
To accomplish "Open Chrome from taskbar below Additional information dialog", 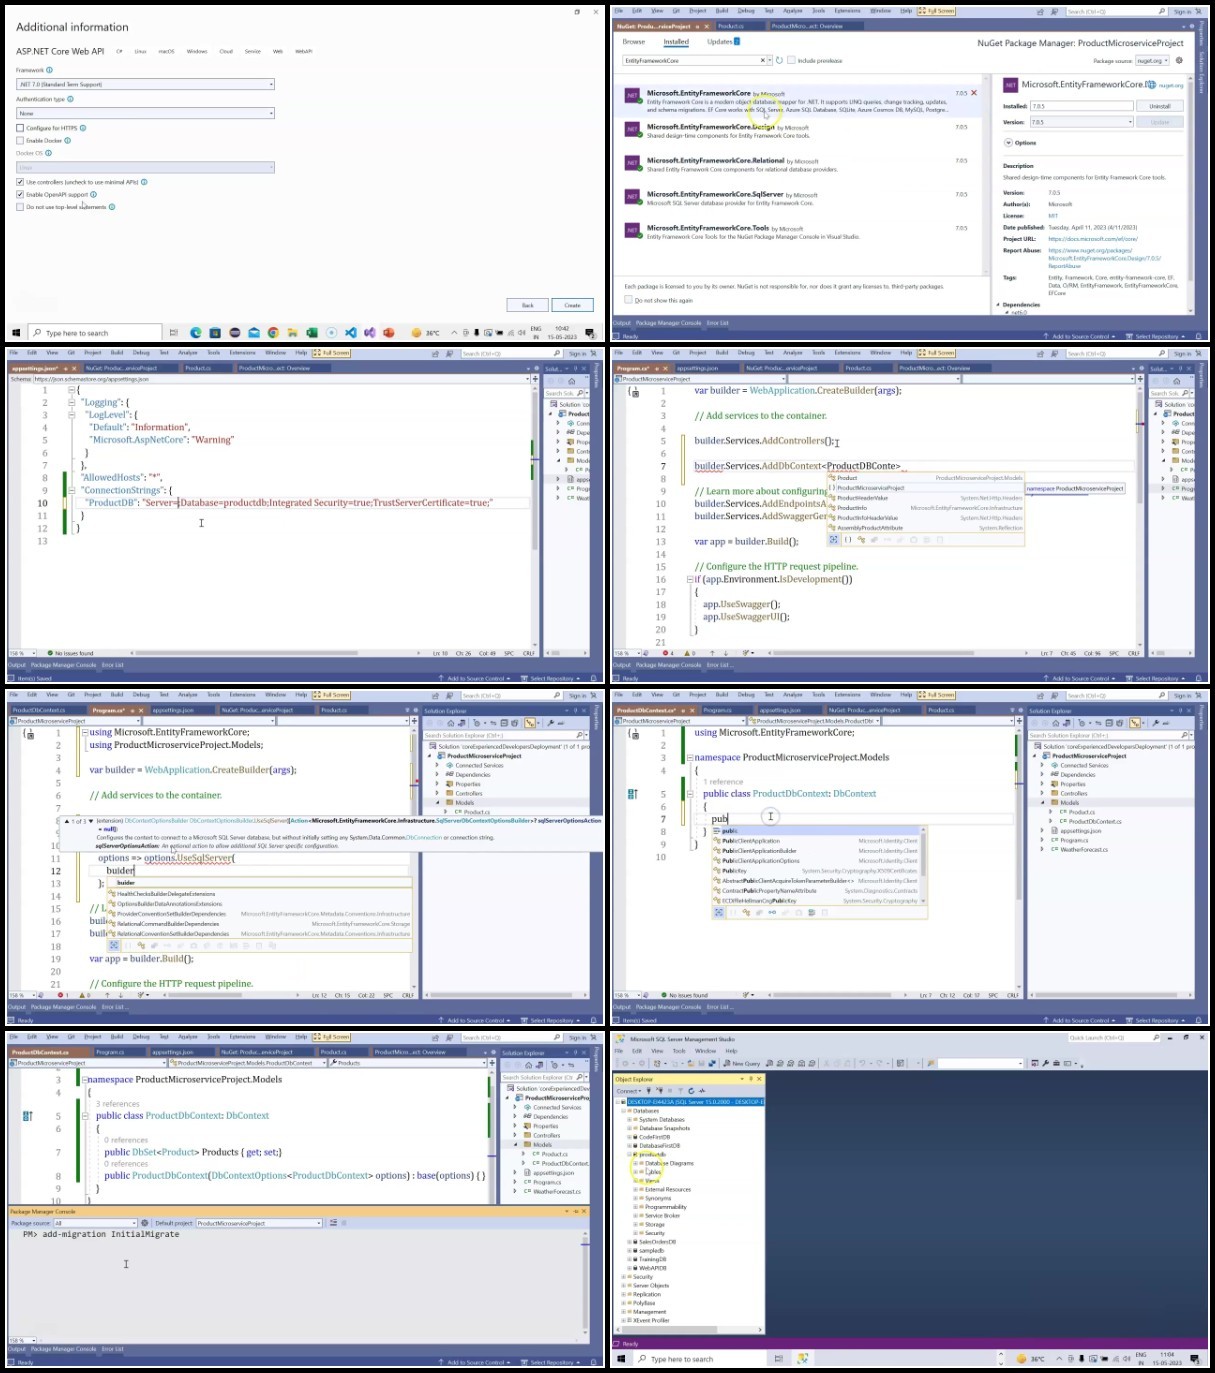I will pos(273,333).
